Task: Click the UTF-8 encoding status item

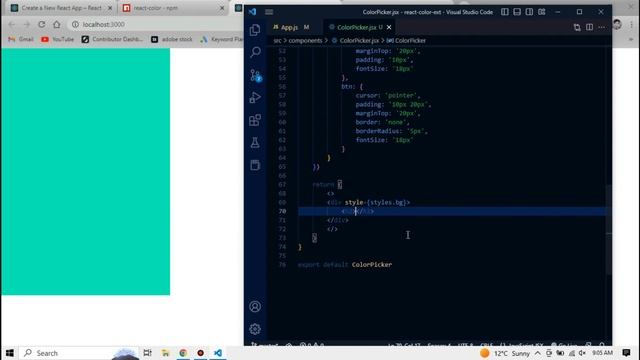Action: [x=465, y=344]
